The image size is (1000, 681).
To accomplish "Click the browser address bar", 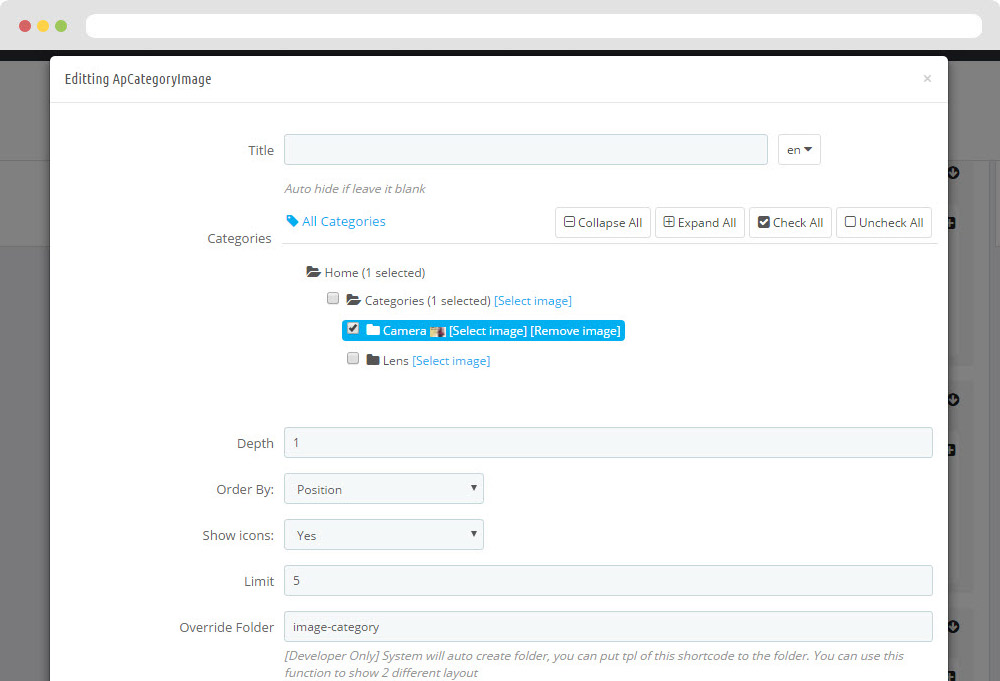I will [x=533, y=26].
